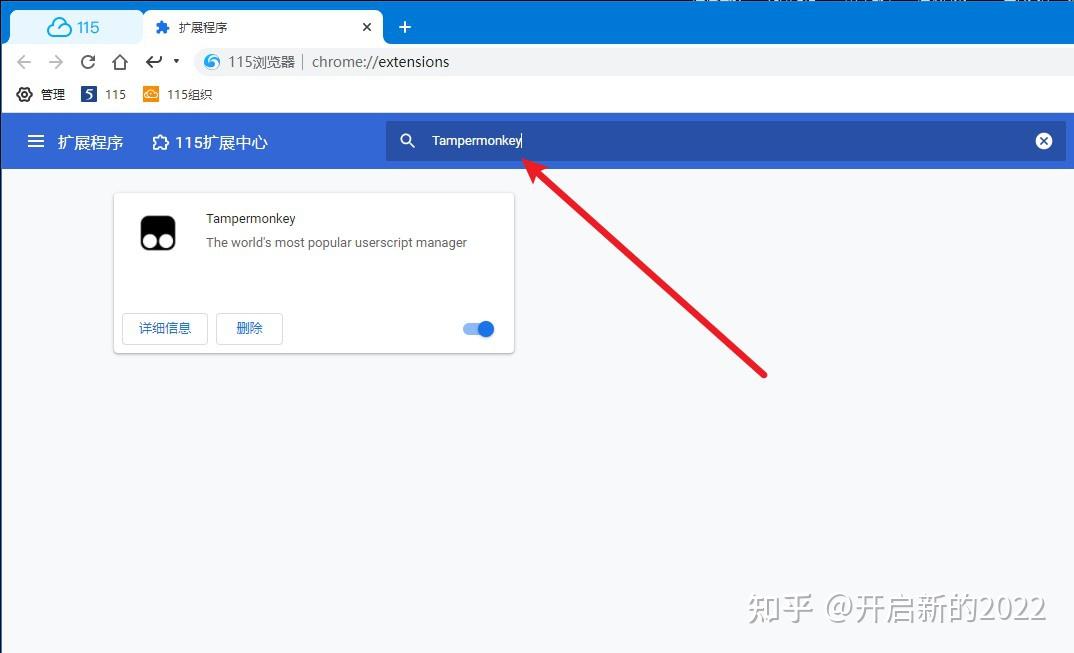The width and height of the screenshot is (1074, 653).
Task: Click the 扩展程序 page title
Action: (90, 142)
